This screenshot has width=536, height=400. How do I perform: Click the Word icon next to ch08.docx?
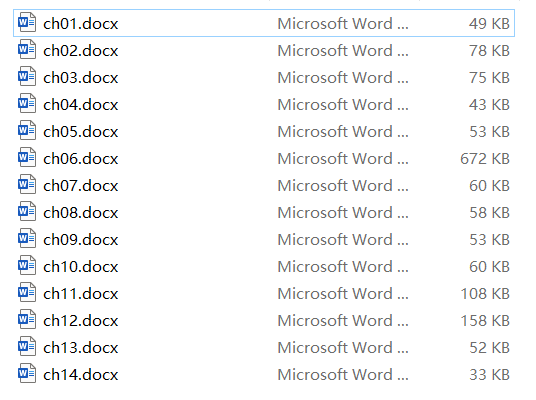(27, 212)
